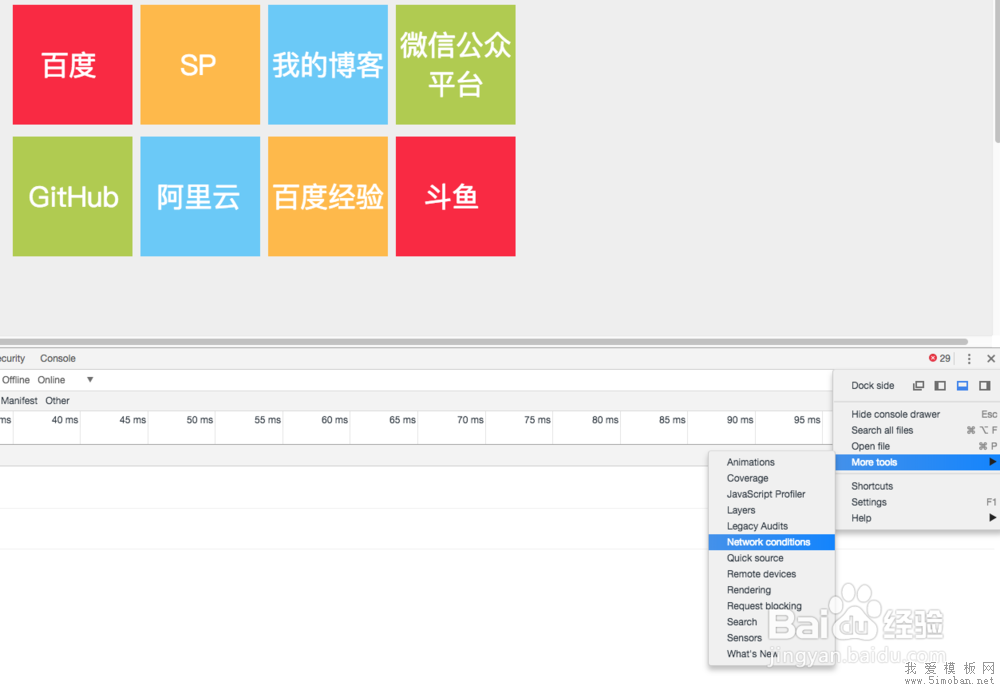Open the 阿里云 tile
Image resolution: width=1000 pixels, height=690 pixels.
click(200, 196)
